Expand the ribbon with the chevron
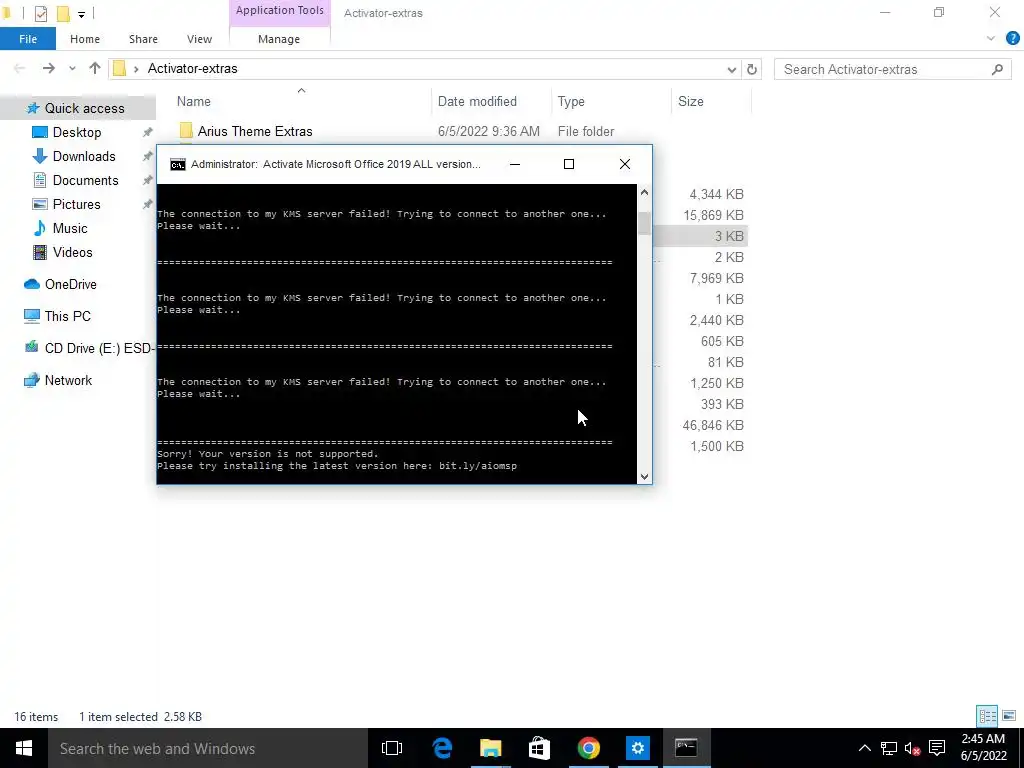This screenshot has height=768, width=1024. point(991,39)
